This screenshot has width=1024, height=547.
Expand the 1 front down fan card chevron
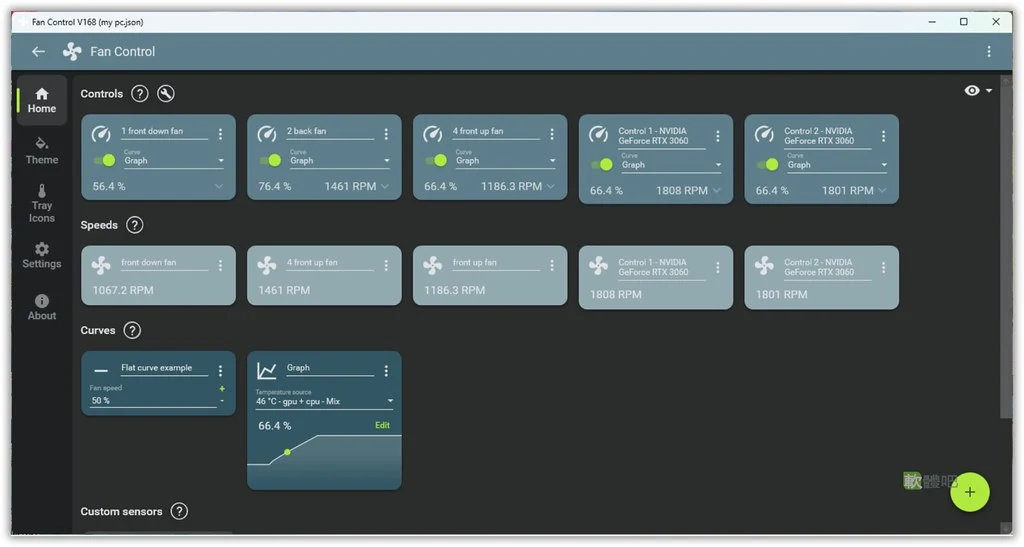[219, 187]
